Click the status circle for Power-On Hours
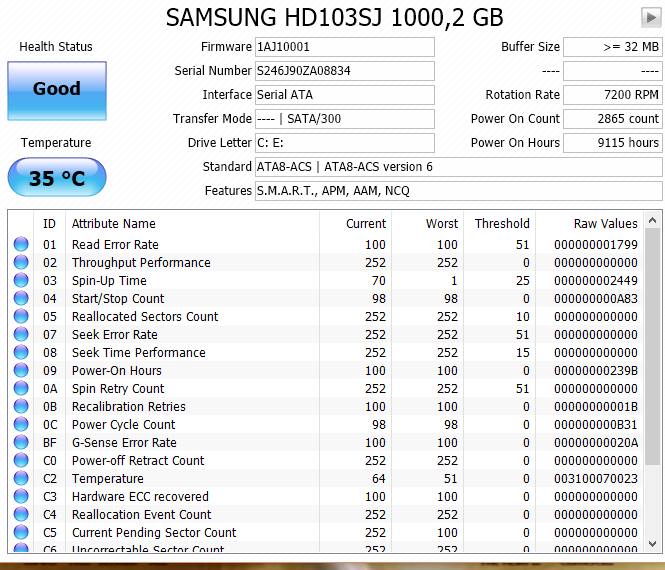This screenshot has height=570, width=665. click(x=21, y=370)
